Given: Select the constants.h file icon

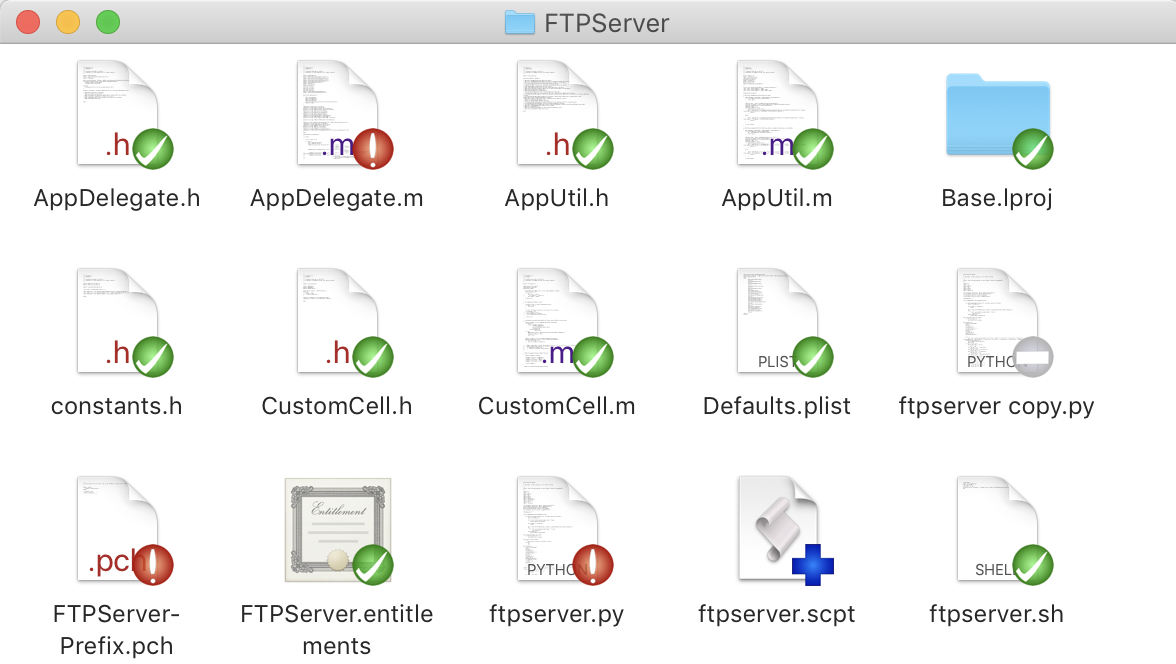Looking at the screenshot, I should [117, 321].
